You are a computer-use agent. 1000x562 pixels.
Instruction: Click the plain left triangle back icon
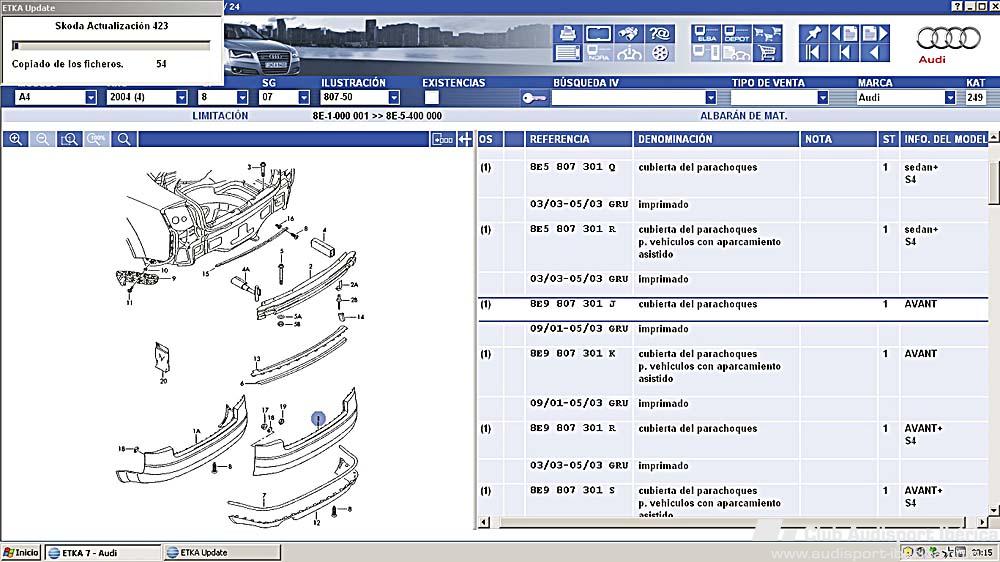(x=874, y=53)
